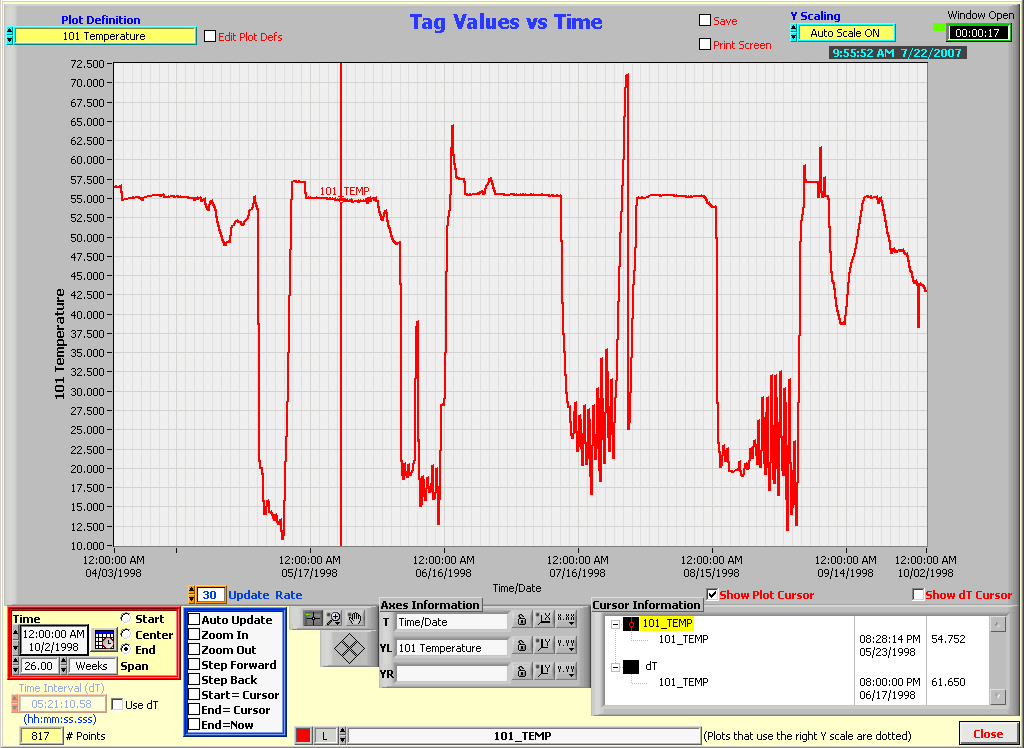1024x748 pixels.
Task: Autoscale the YL 101 Temperature axis once
Action: click(x=543, y=645)
